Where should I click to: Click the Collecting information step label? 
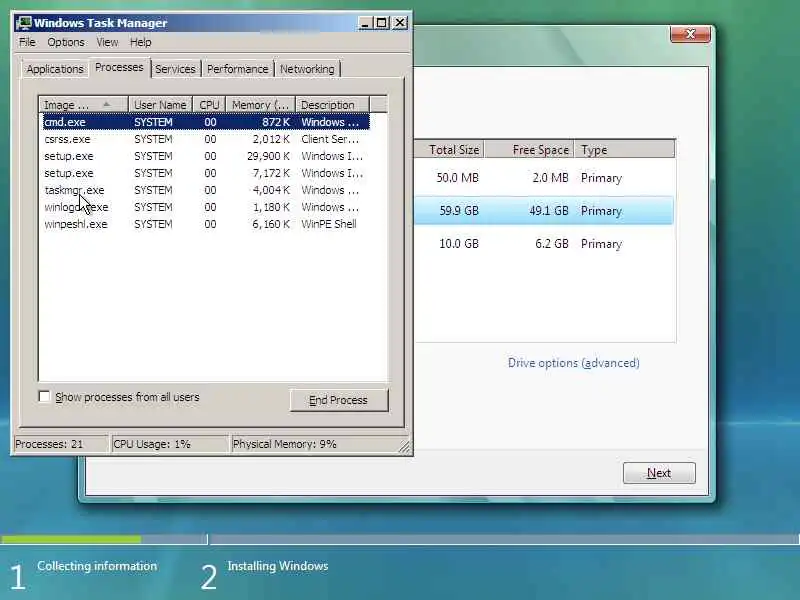pos(97,566)
